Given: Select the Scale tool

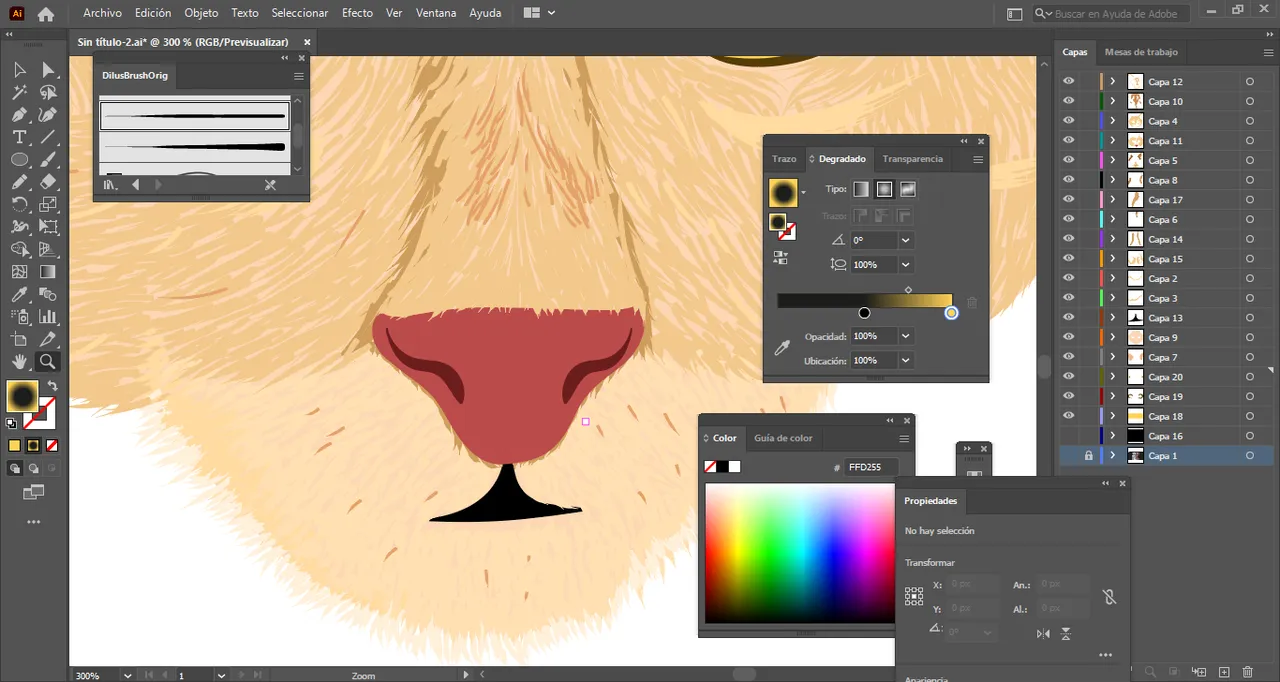Looking at the screenshot, I should pyautogui.click(x=48, y=204).
